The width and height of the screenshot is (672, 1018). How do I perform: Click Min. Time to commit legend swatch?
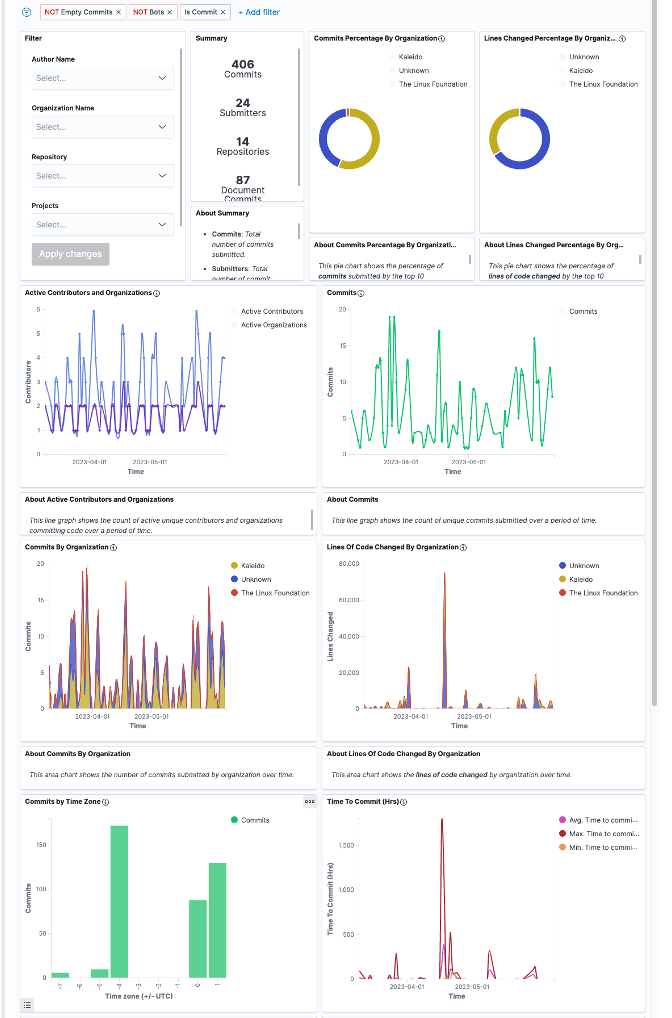pos(562,848)
